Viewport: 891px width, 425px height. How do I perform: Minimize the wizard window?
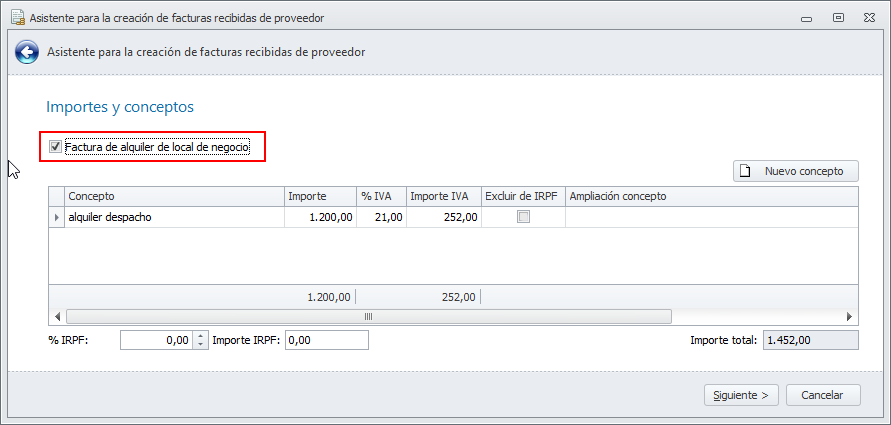click(806, 18)
